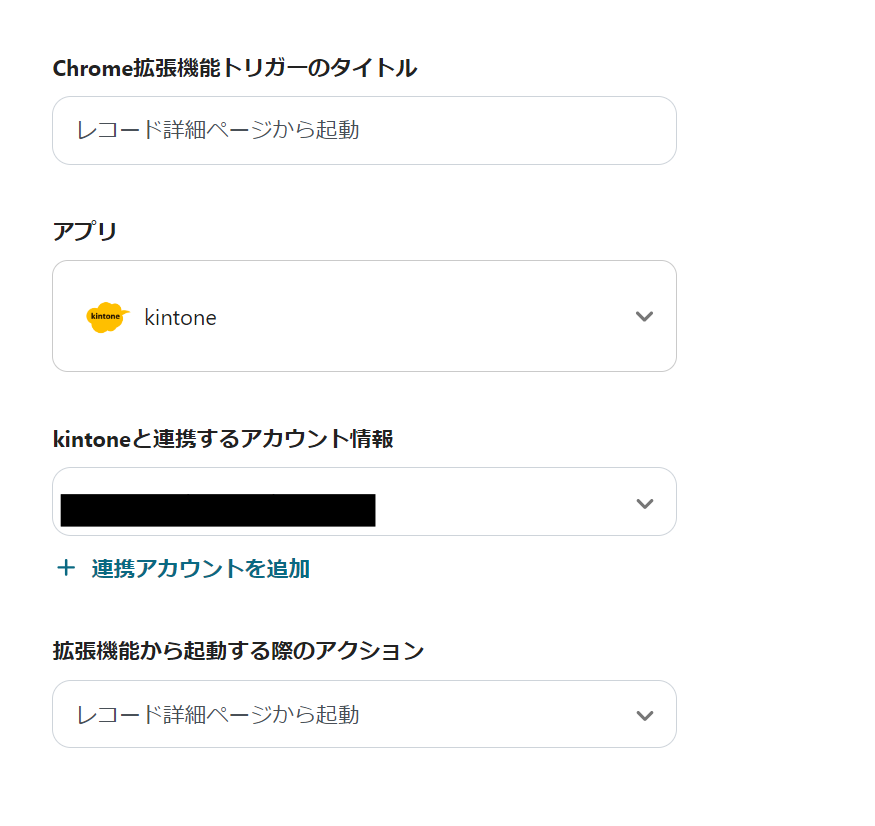Click レコード詳細ページから起動 text in action dropdown
The image size is (875, 826).
pyautogui.click(x=218, y=715)
